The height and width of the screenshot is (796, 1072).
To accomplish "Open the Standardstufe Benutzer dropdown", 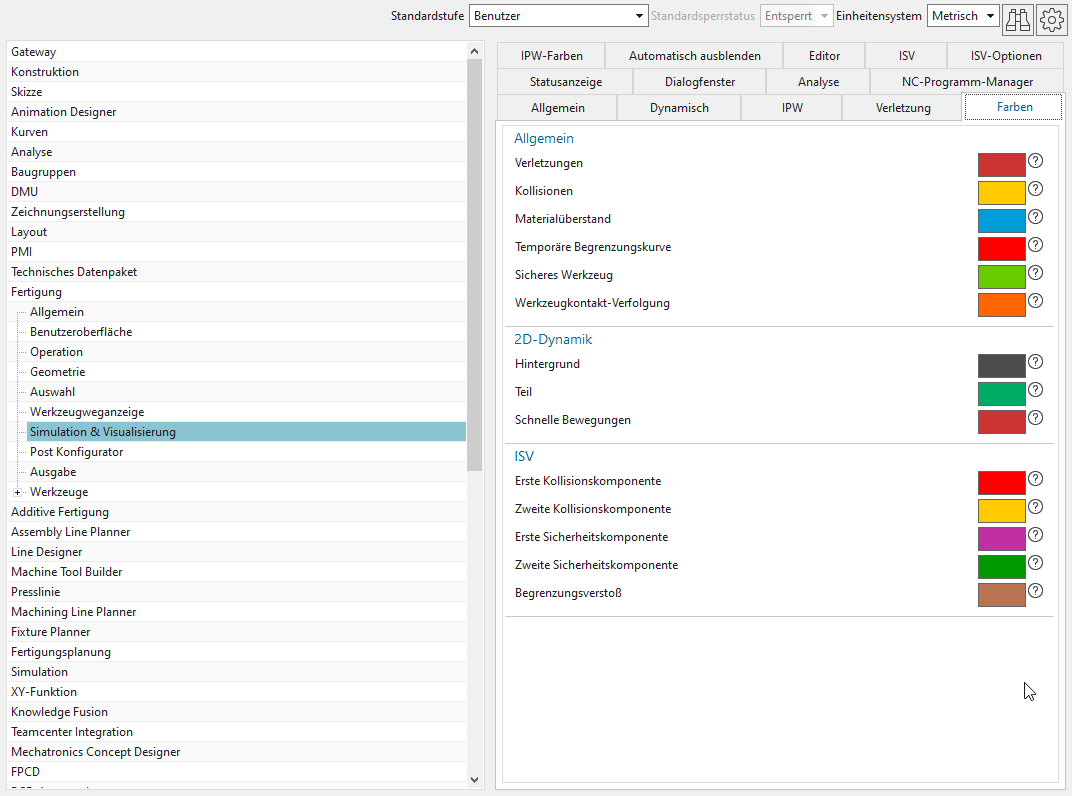I will pos(559,16).
